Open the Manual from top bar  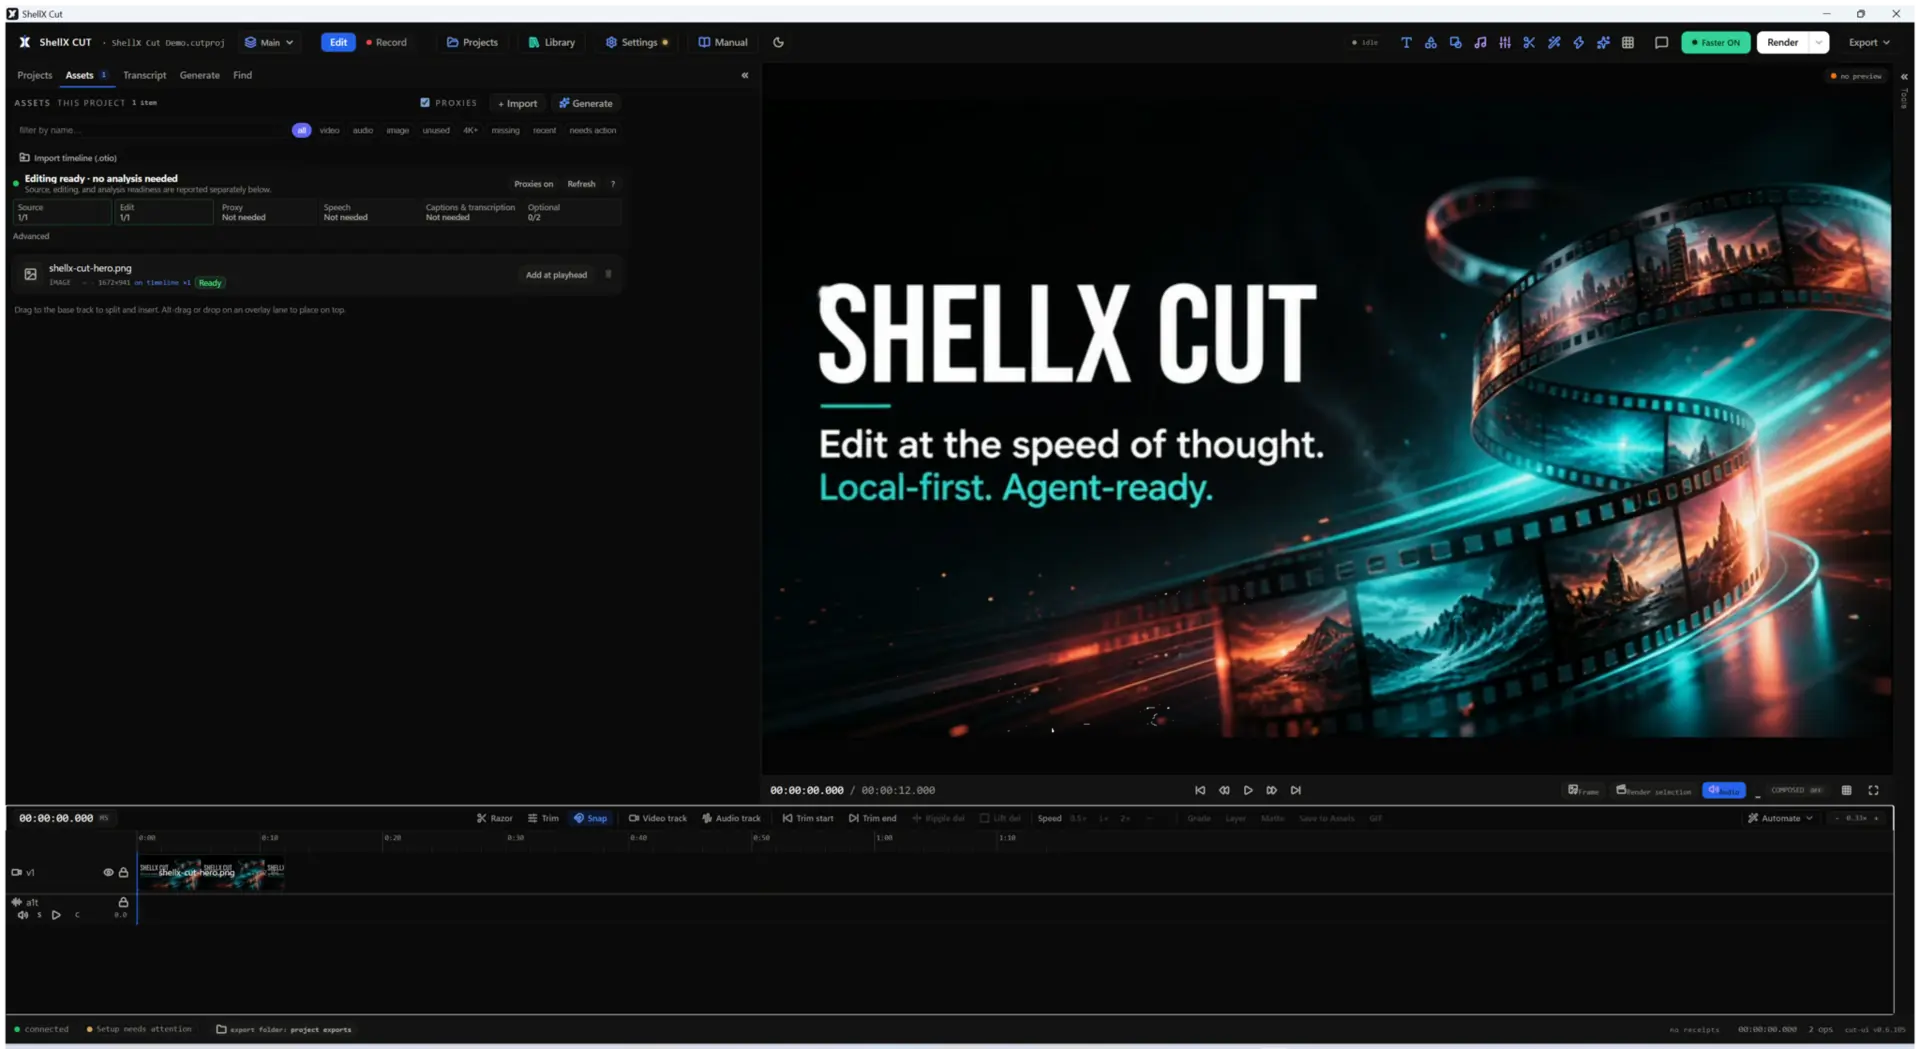[722, 42]
